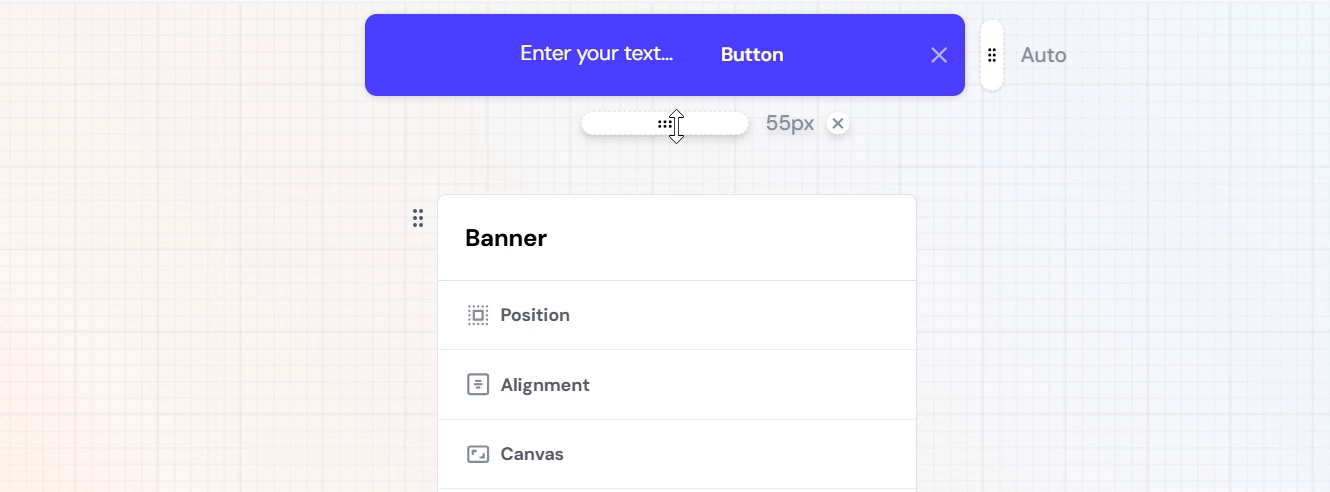Click the "Auto" width value
The image size is (1330, 492).
(x=1043, y=55)
